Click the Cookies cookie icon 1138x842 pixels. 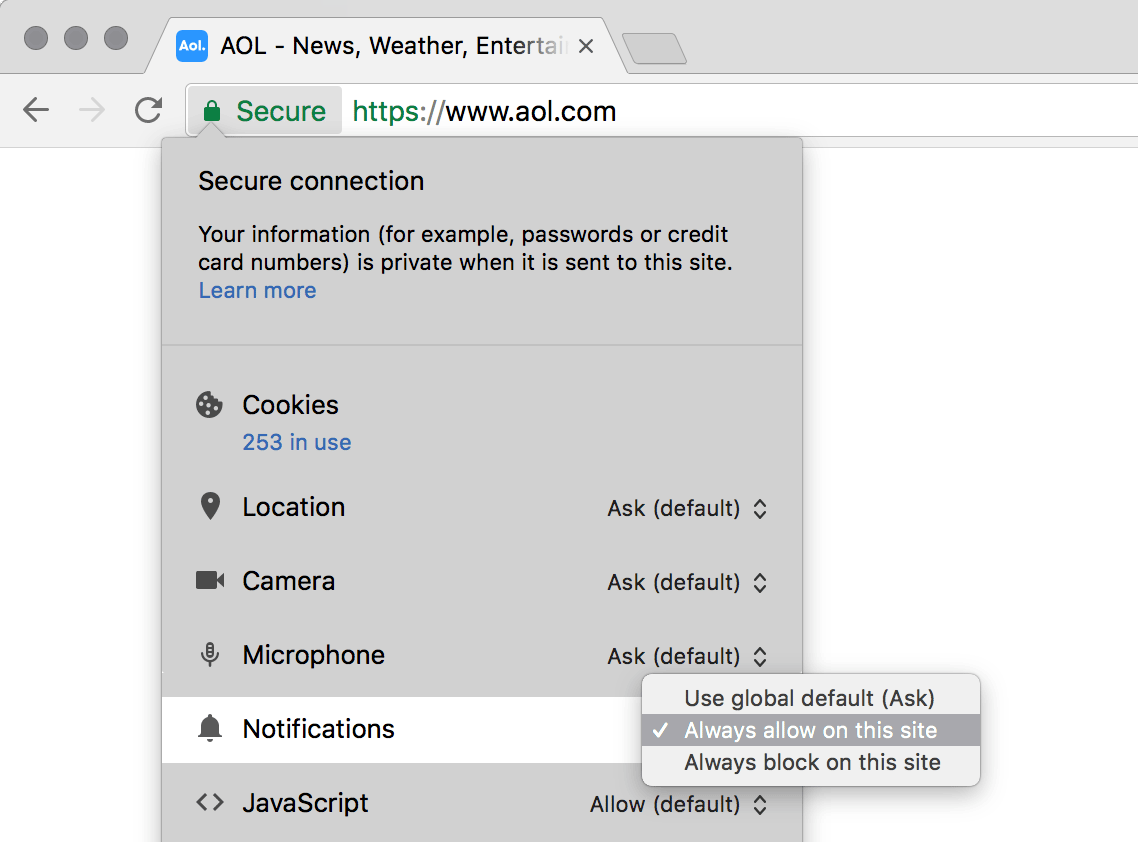pyautogui.click(x=209, y=405)
